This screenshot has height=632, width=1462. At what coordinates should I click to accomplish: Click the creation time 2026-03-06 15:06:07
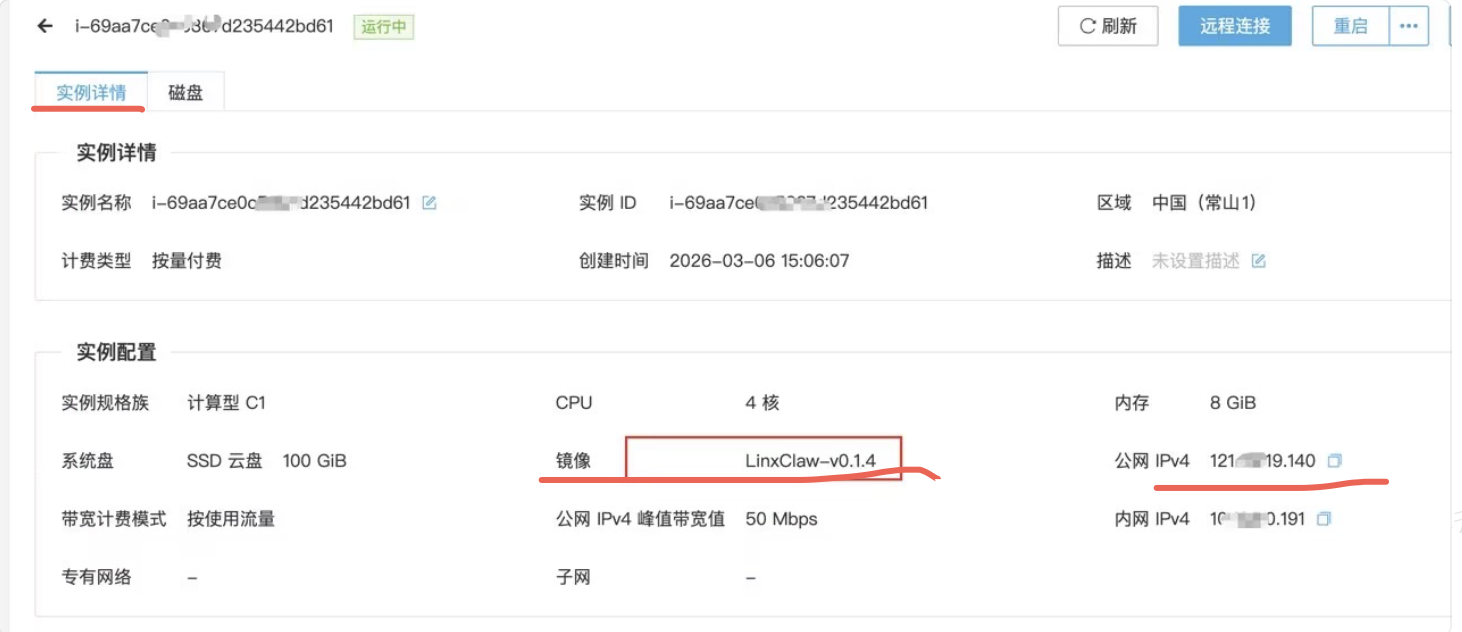click(759, 261)
